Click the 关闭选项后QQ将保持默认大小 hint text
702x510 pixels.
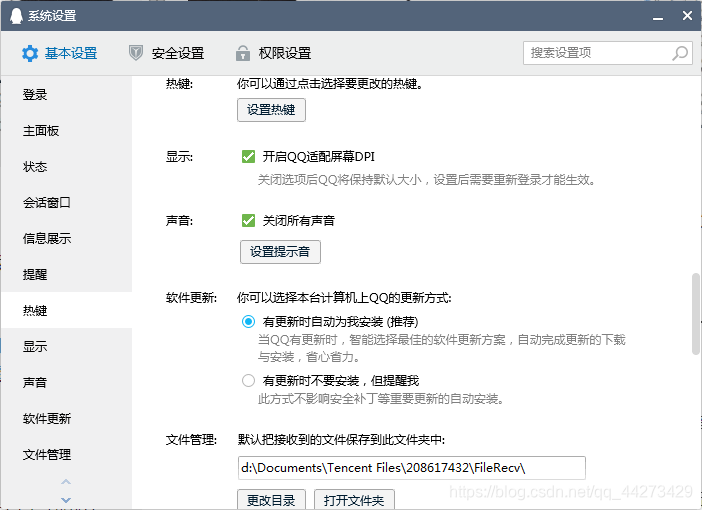point(426,180)
